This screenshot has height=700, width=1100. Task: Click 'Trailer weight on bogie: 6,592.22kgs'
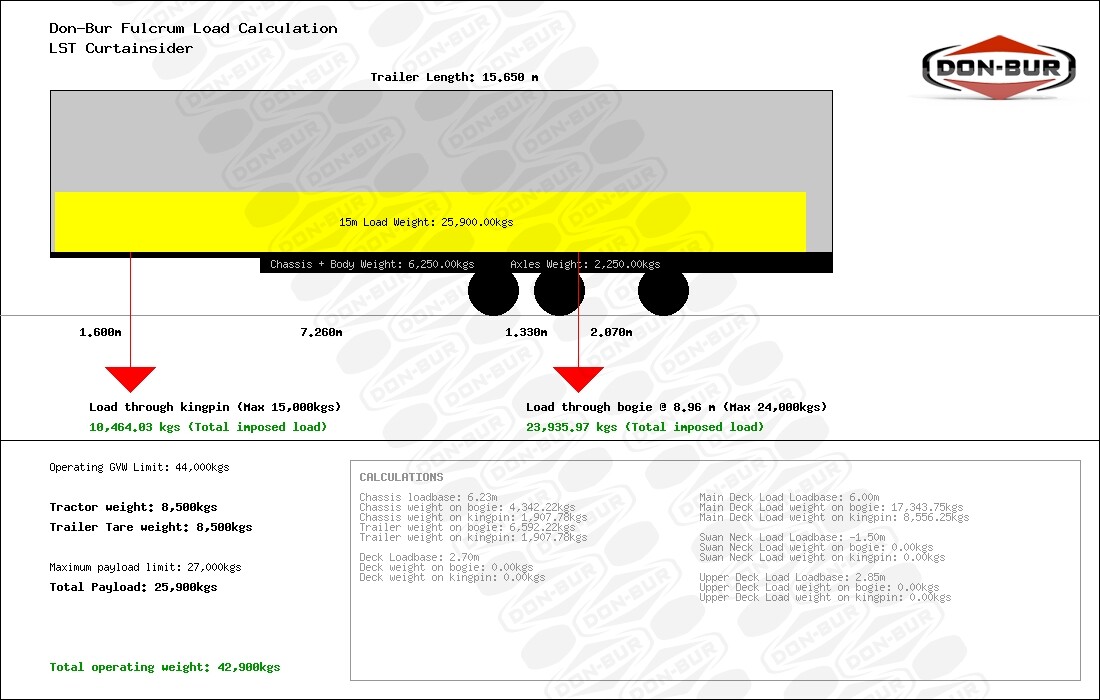click(x=467, y=527)
